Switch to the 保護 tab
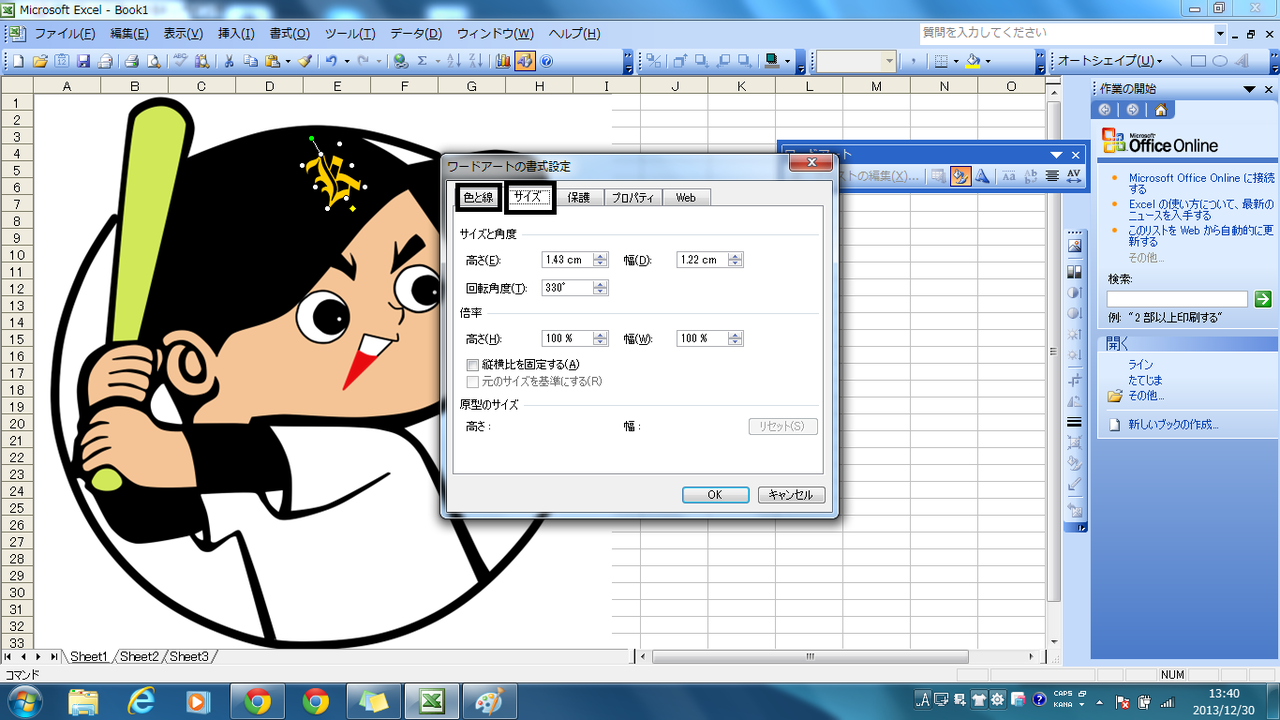Image resolution: width=1280 pixels, height=720 pixels. (x=579, y=198)
